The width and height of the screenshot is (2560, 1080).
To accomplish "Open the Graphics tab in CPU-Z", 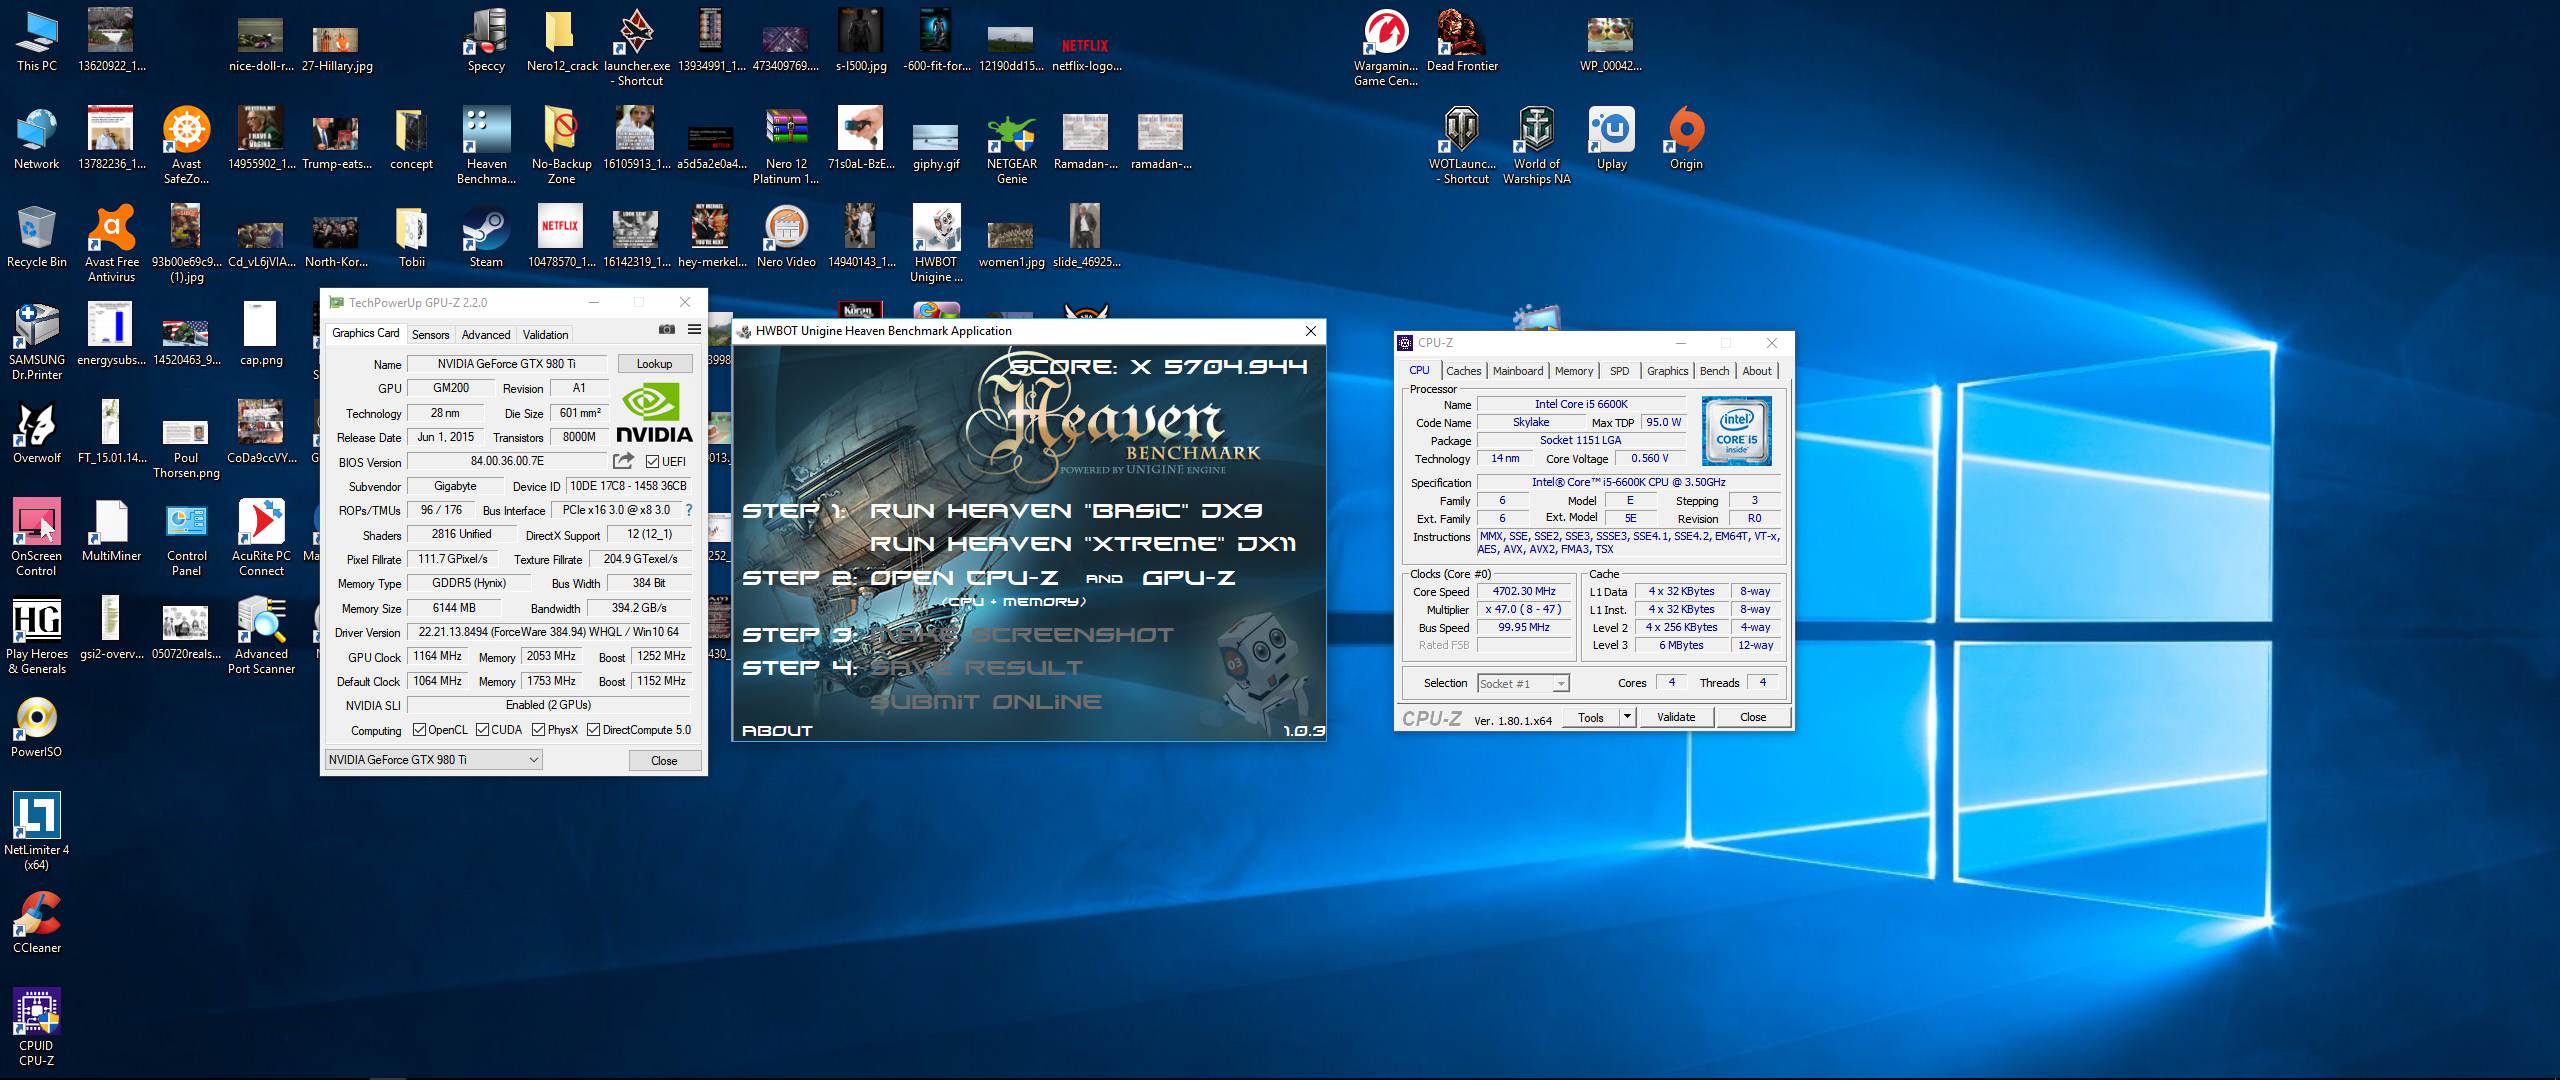I will pyautogui.click(x=1667, y=371).
